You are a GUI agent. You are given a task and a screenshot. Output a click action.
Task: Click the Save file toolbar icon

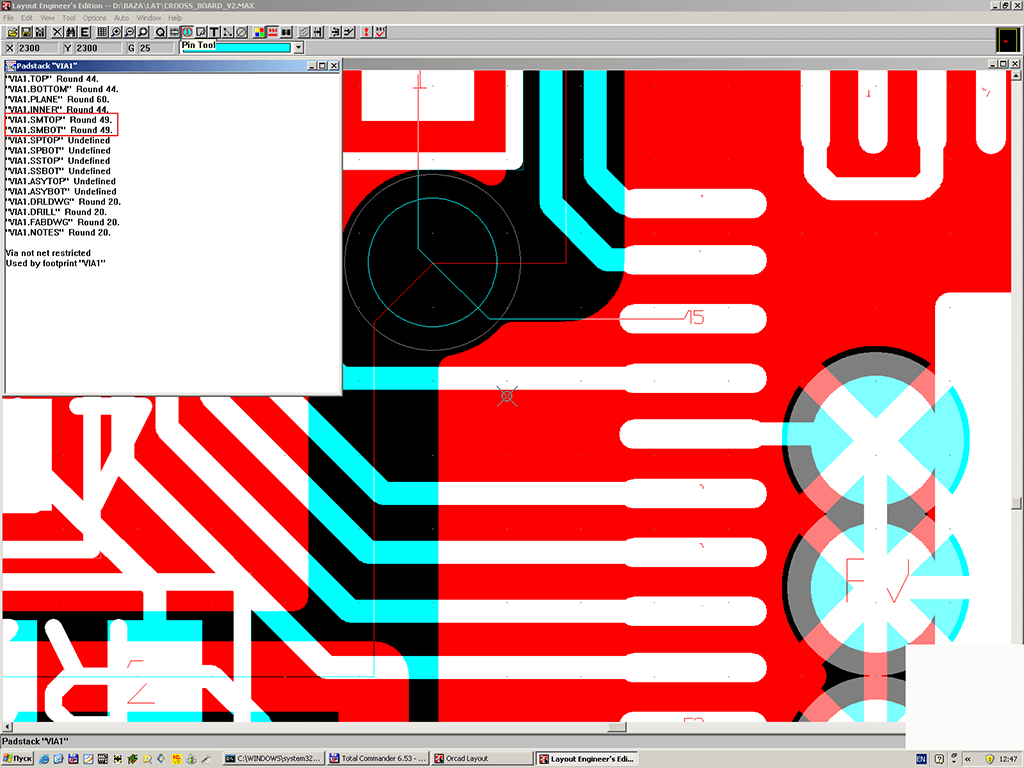coord(26,32)
